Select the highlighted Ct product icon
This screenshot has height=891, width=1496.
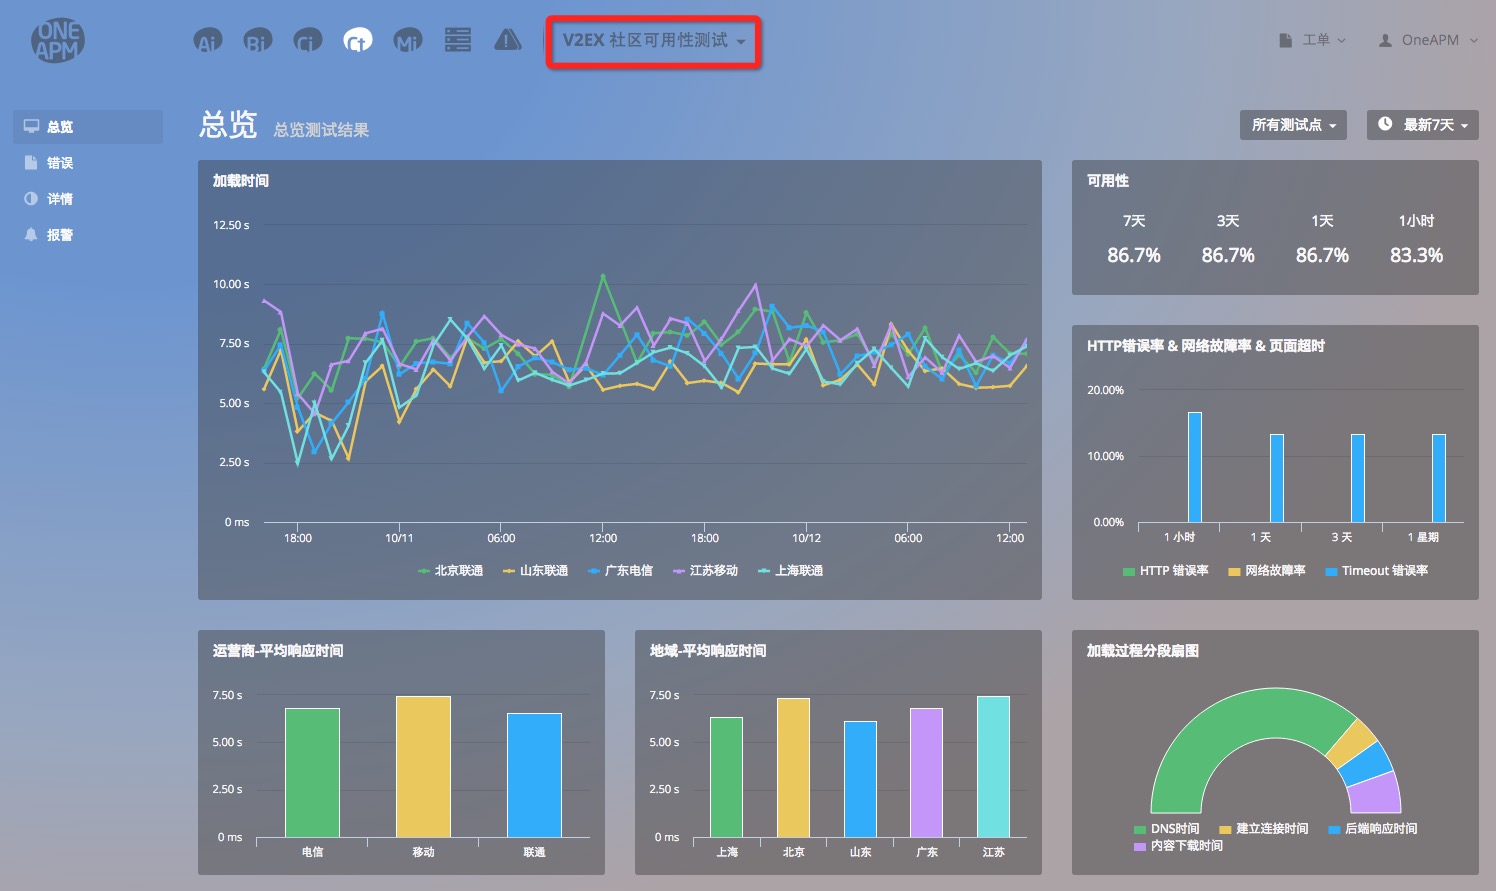click(357, 41)
